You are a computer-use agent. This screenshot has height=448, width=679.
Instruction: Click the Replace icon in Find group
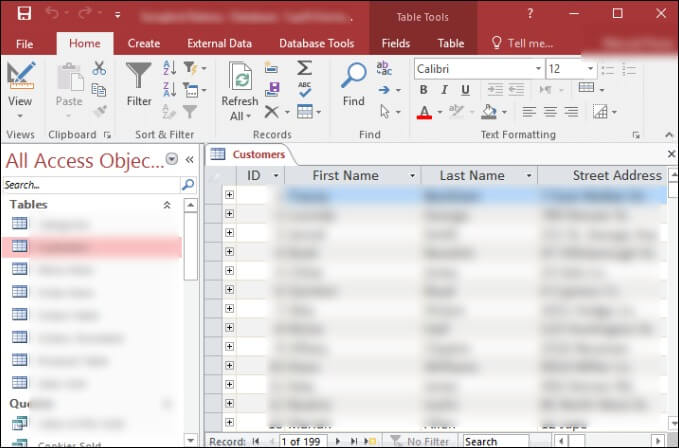coord(385,68)
